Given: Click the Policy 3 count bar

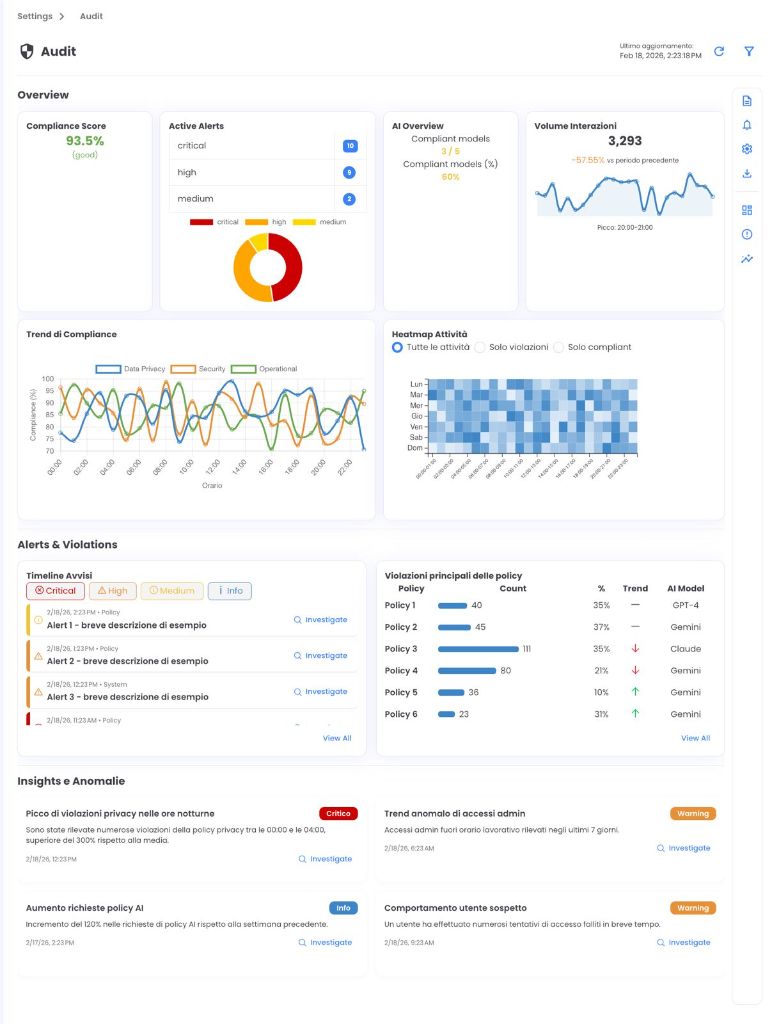Looking at the screenshot, I should coord(478,649).
